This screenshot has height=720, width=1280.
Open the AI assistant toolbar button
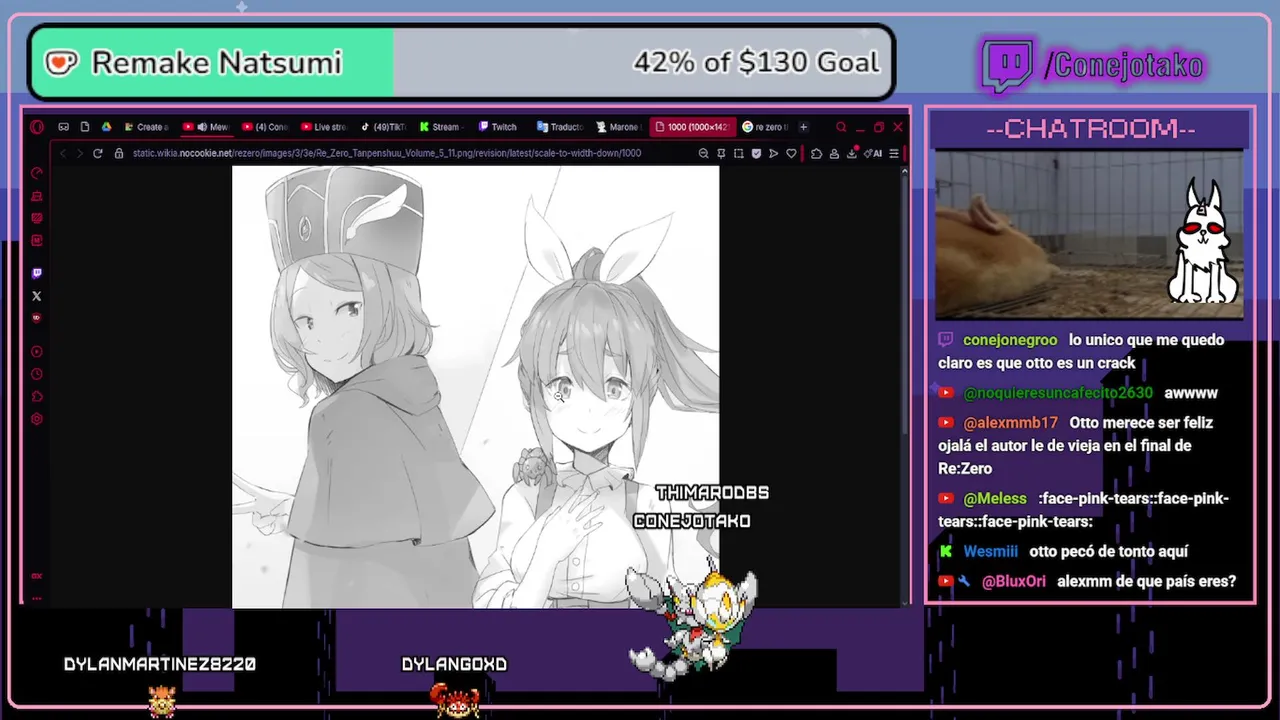tap(872, 153)
